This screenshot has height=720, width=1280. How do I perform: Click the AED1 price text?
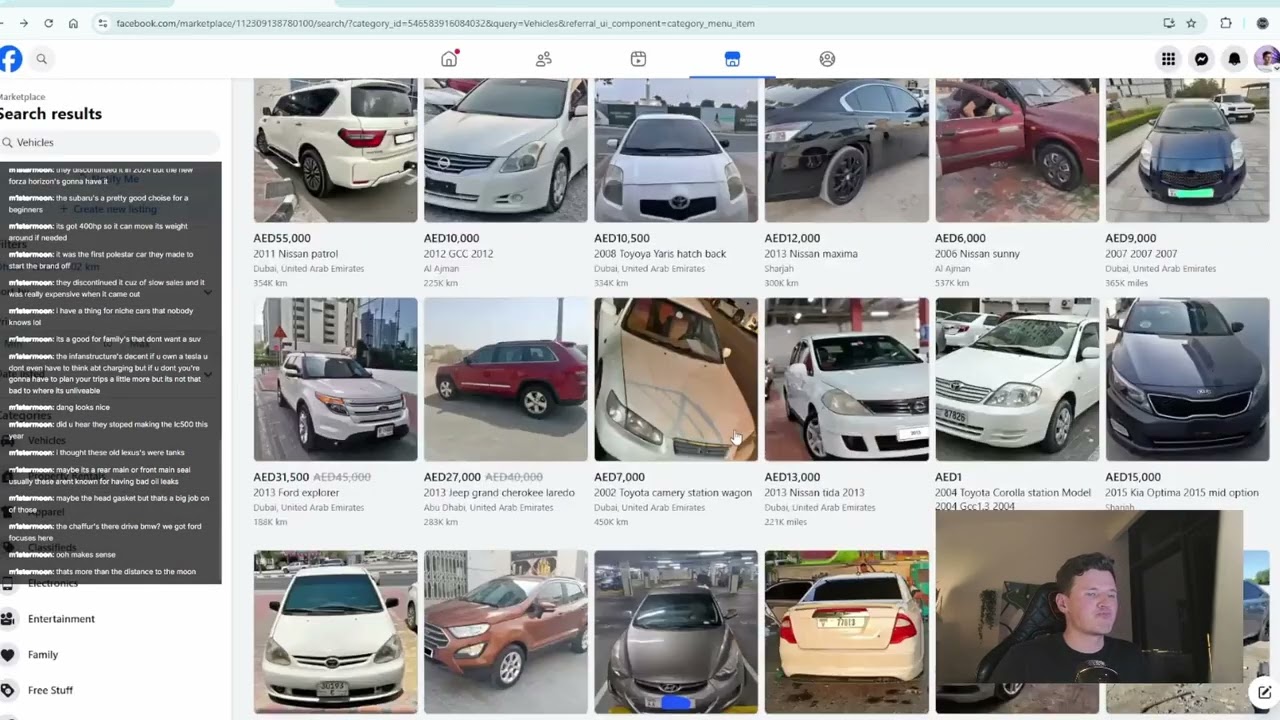tap(948, 477)
